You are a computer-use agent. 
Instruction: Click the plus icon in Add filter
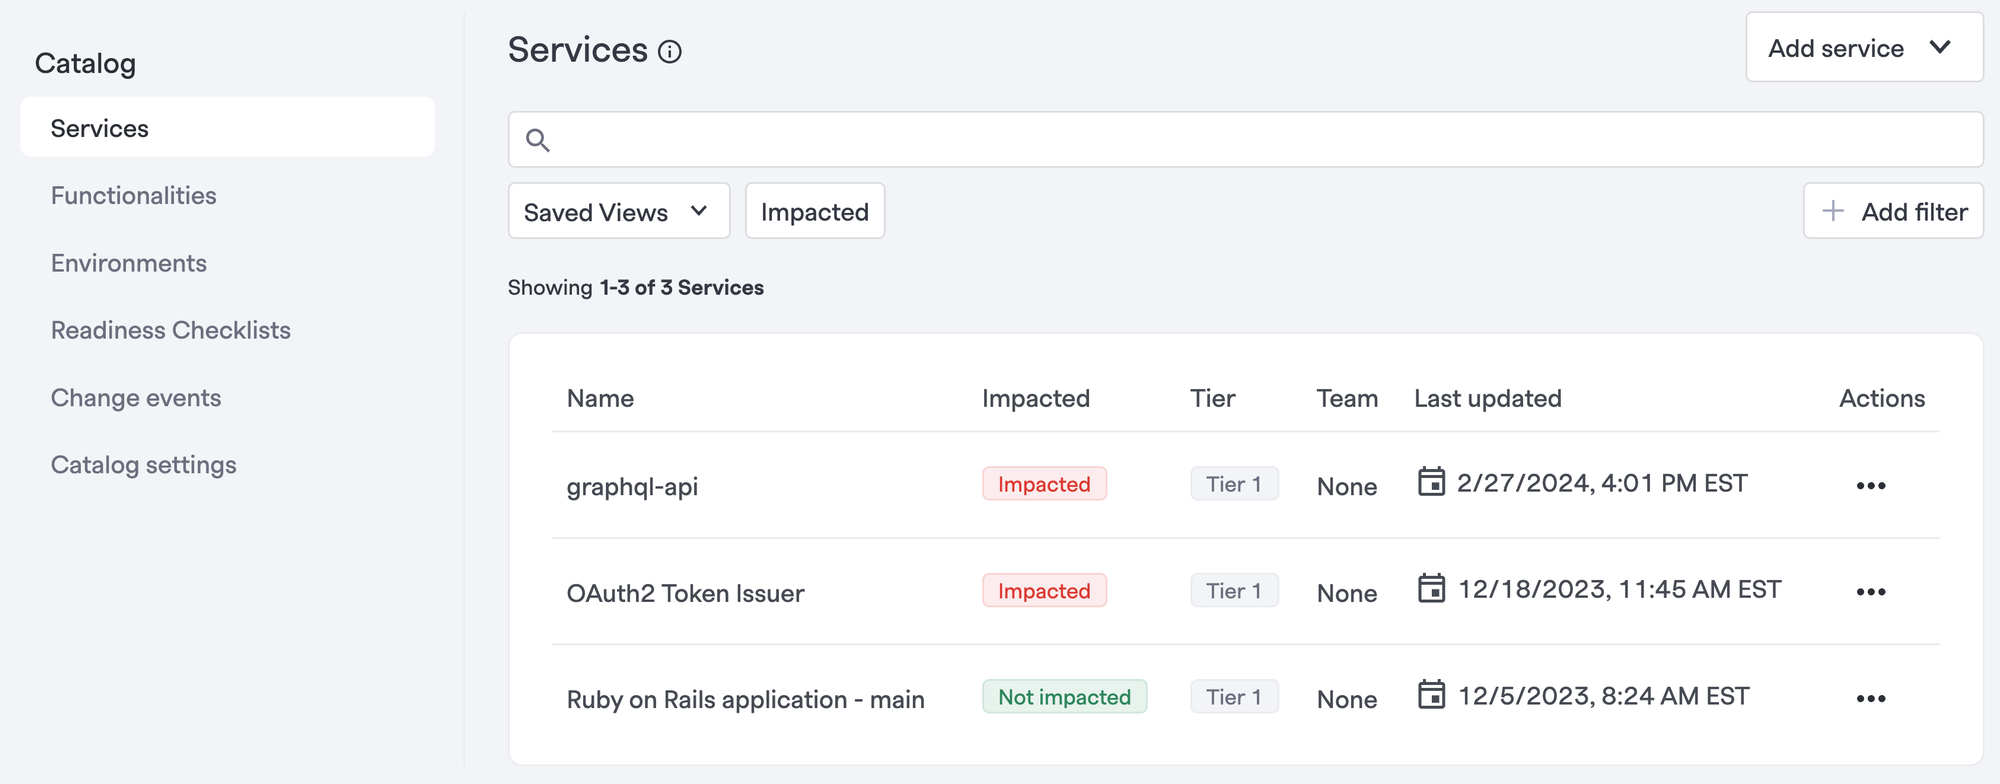tap(1833, 211)
